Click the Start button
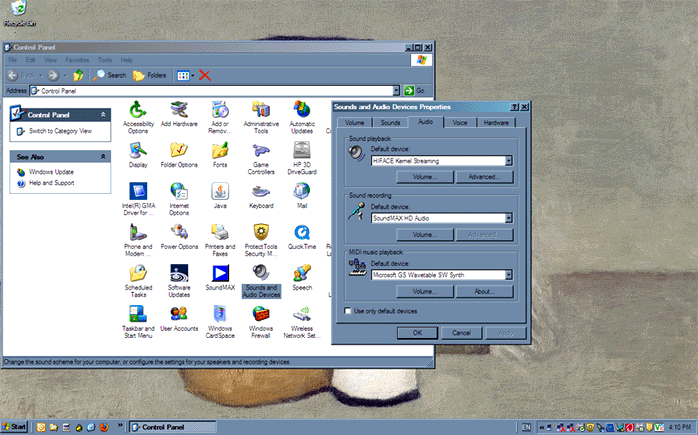This screenshot has height=435, width=698. pyautogui.click(x=14, y=427)
